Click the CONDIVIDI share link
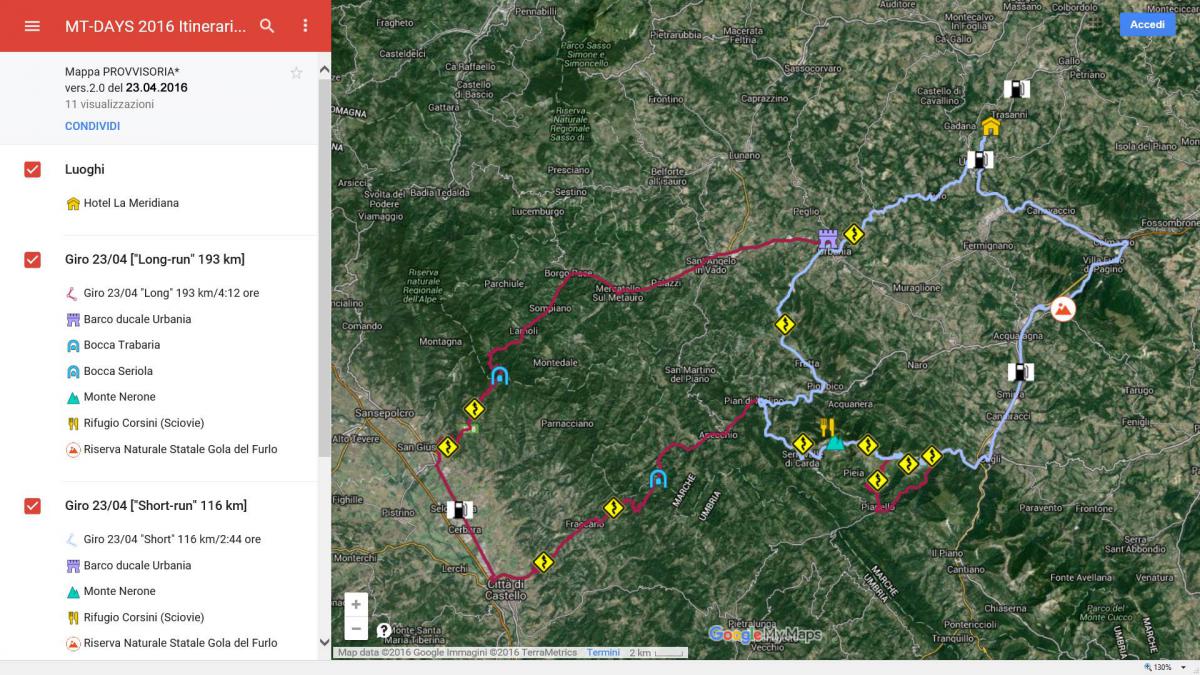 (x=93, y=126)
